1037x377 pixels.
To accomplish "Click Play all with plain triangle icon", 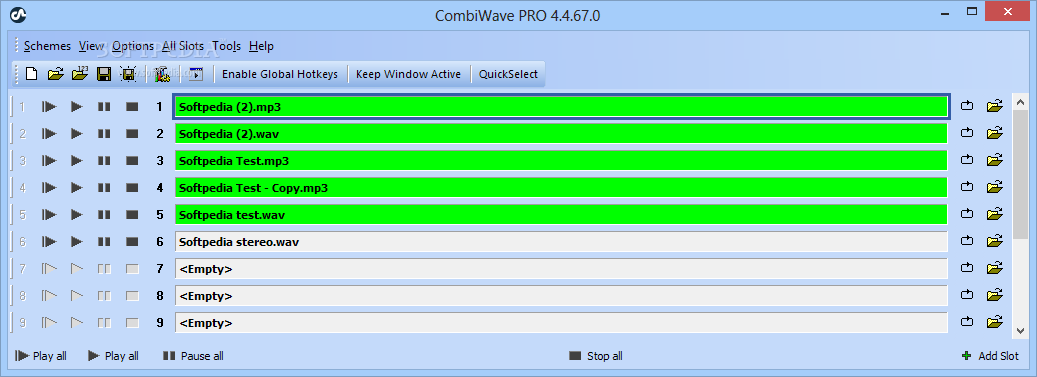I will [113, 356].
